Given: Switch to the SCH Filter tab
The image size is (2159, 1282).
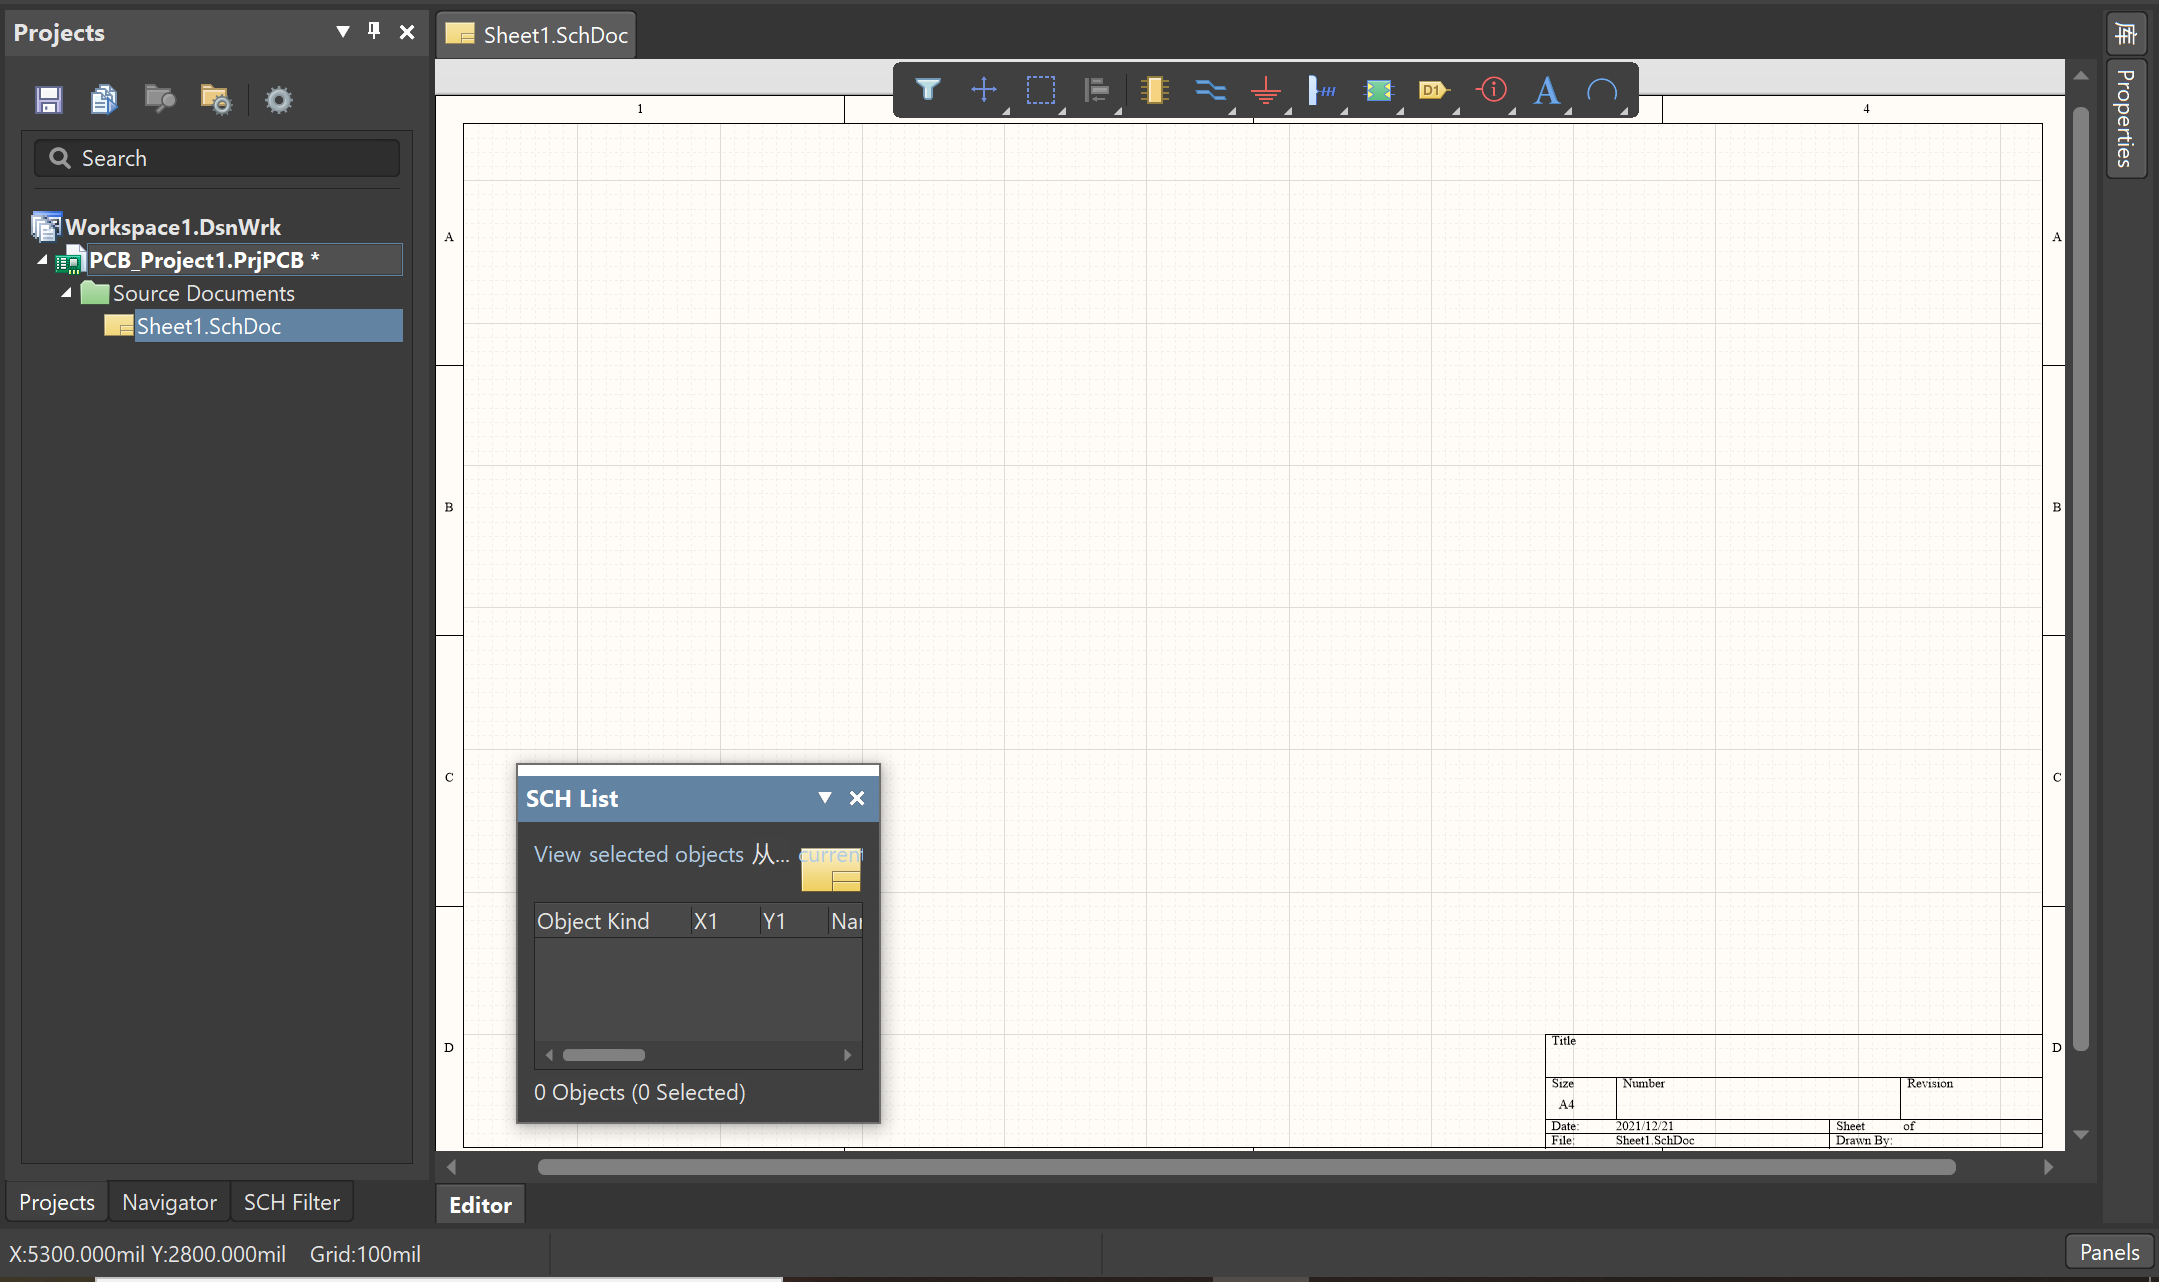Looking at the screenshot, I should [x=291, y=1202].
